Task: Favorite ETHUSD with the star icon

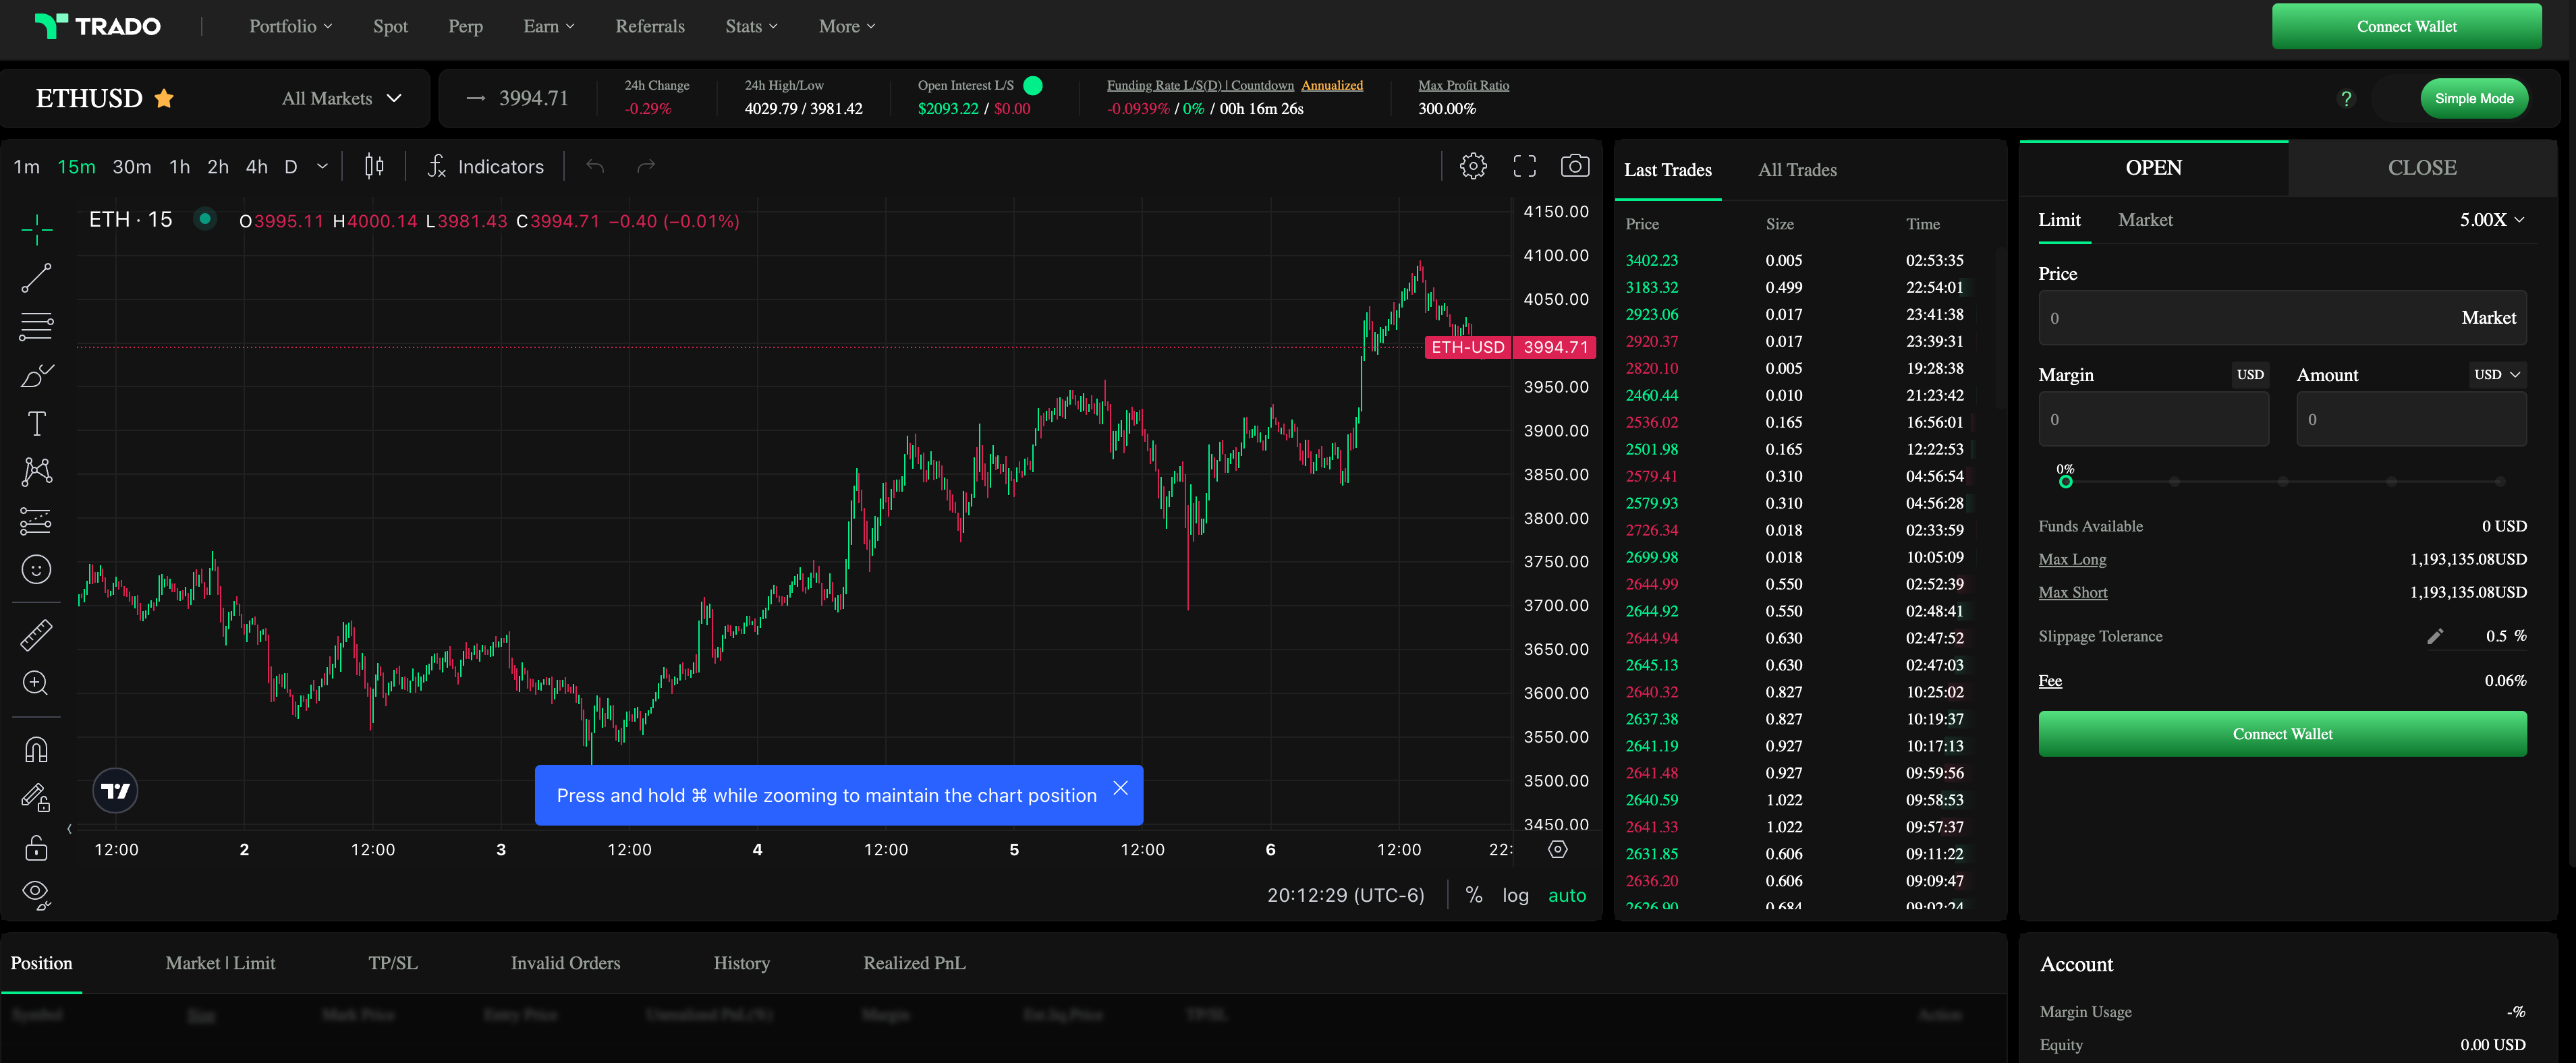Action: point(164,98)
